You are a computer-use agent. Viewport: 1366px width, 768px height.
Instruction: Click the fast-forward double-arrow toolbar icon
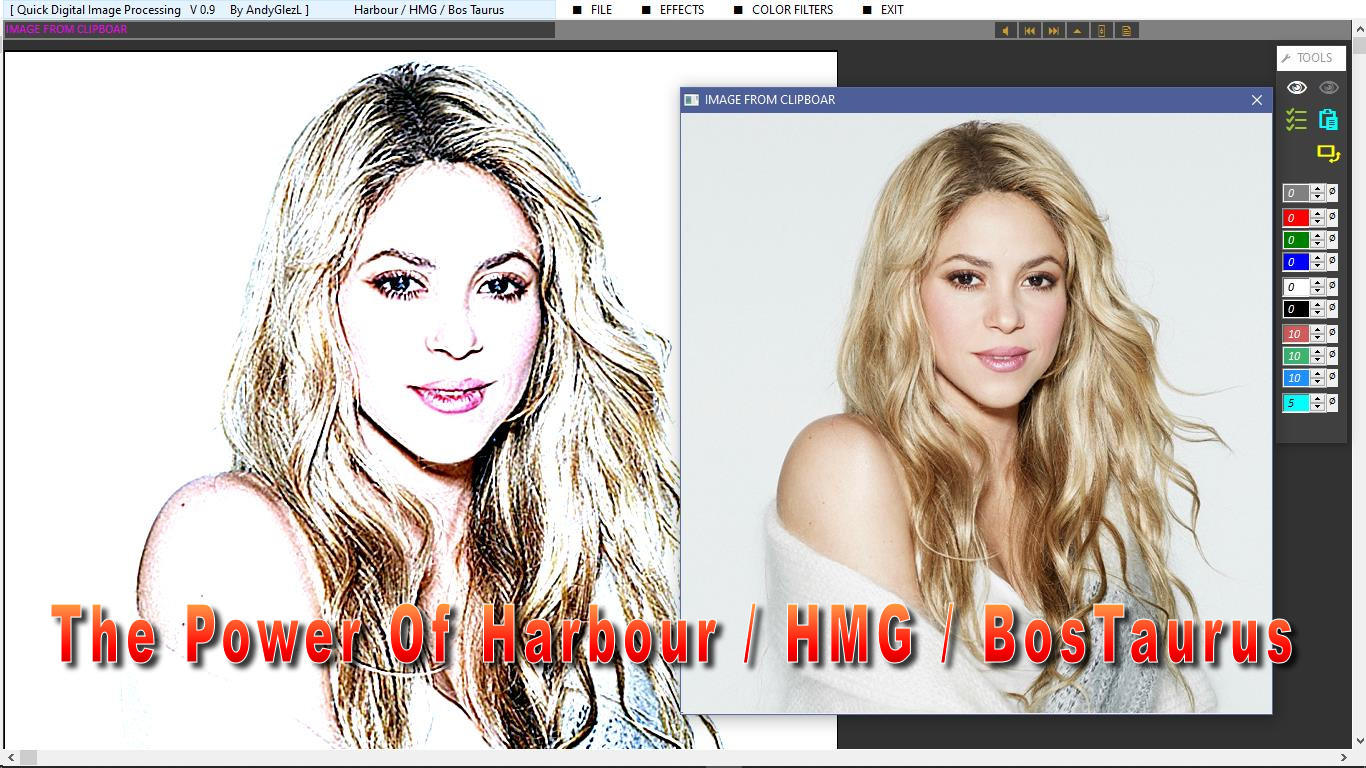1053,31
